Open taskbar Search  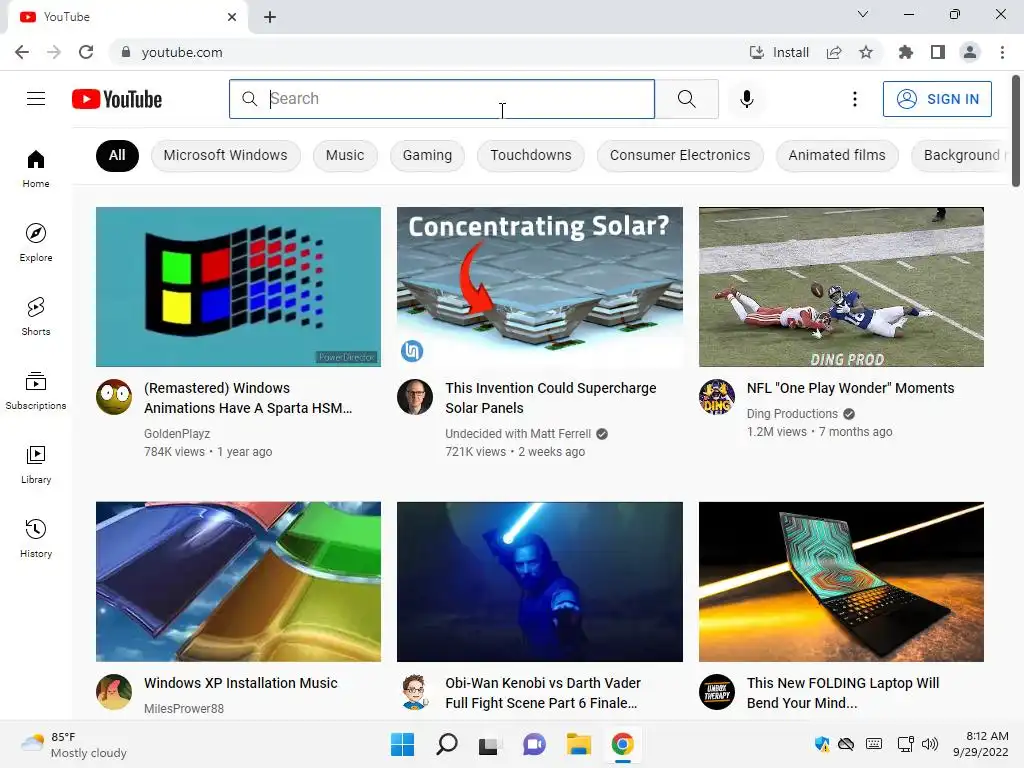[447, 744]
